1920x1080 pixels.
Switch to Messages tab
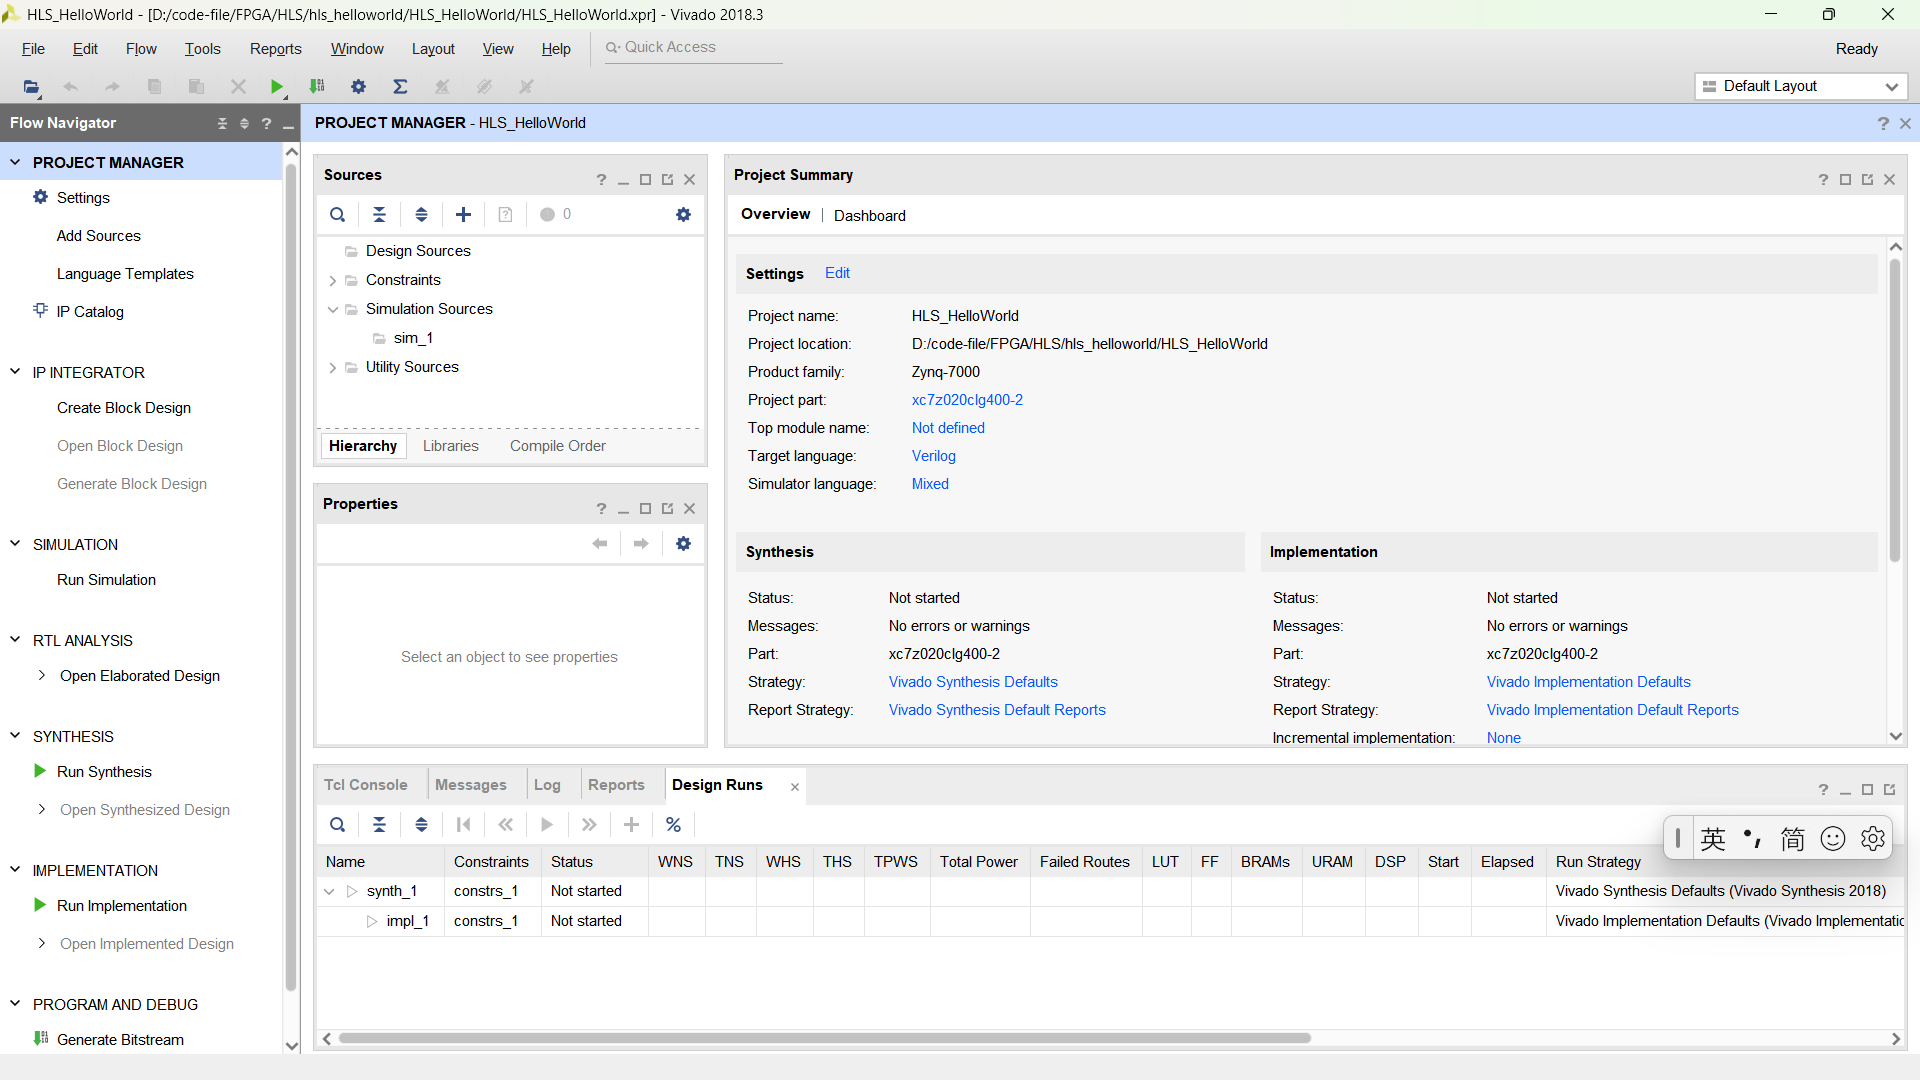click(x=471, y=785)
